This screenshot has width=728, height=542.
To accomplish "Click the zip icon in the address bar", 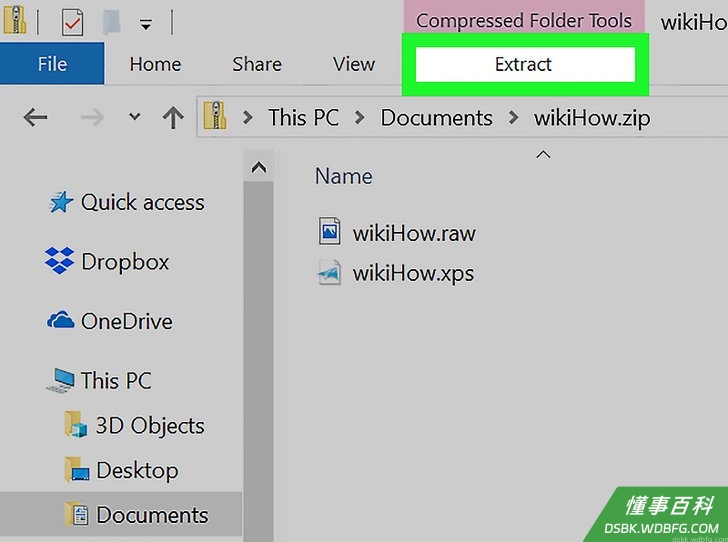I will 215,115.
